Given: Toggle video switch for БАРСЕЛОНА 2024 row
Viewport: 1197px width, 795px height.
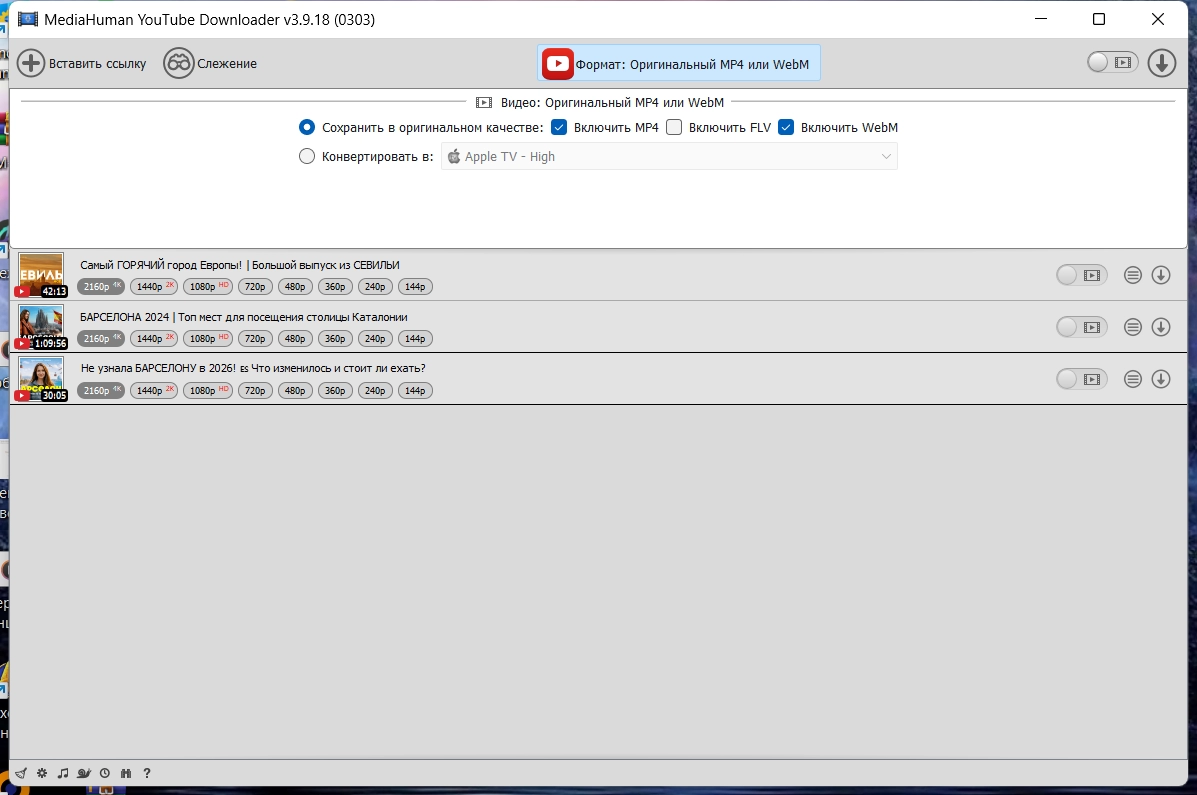Looking at the screenshot, I should click(1082, 327).
